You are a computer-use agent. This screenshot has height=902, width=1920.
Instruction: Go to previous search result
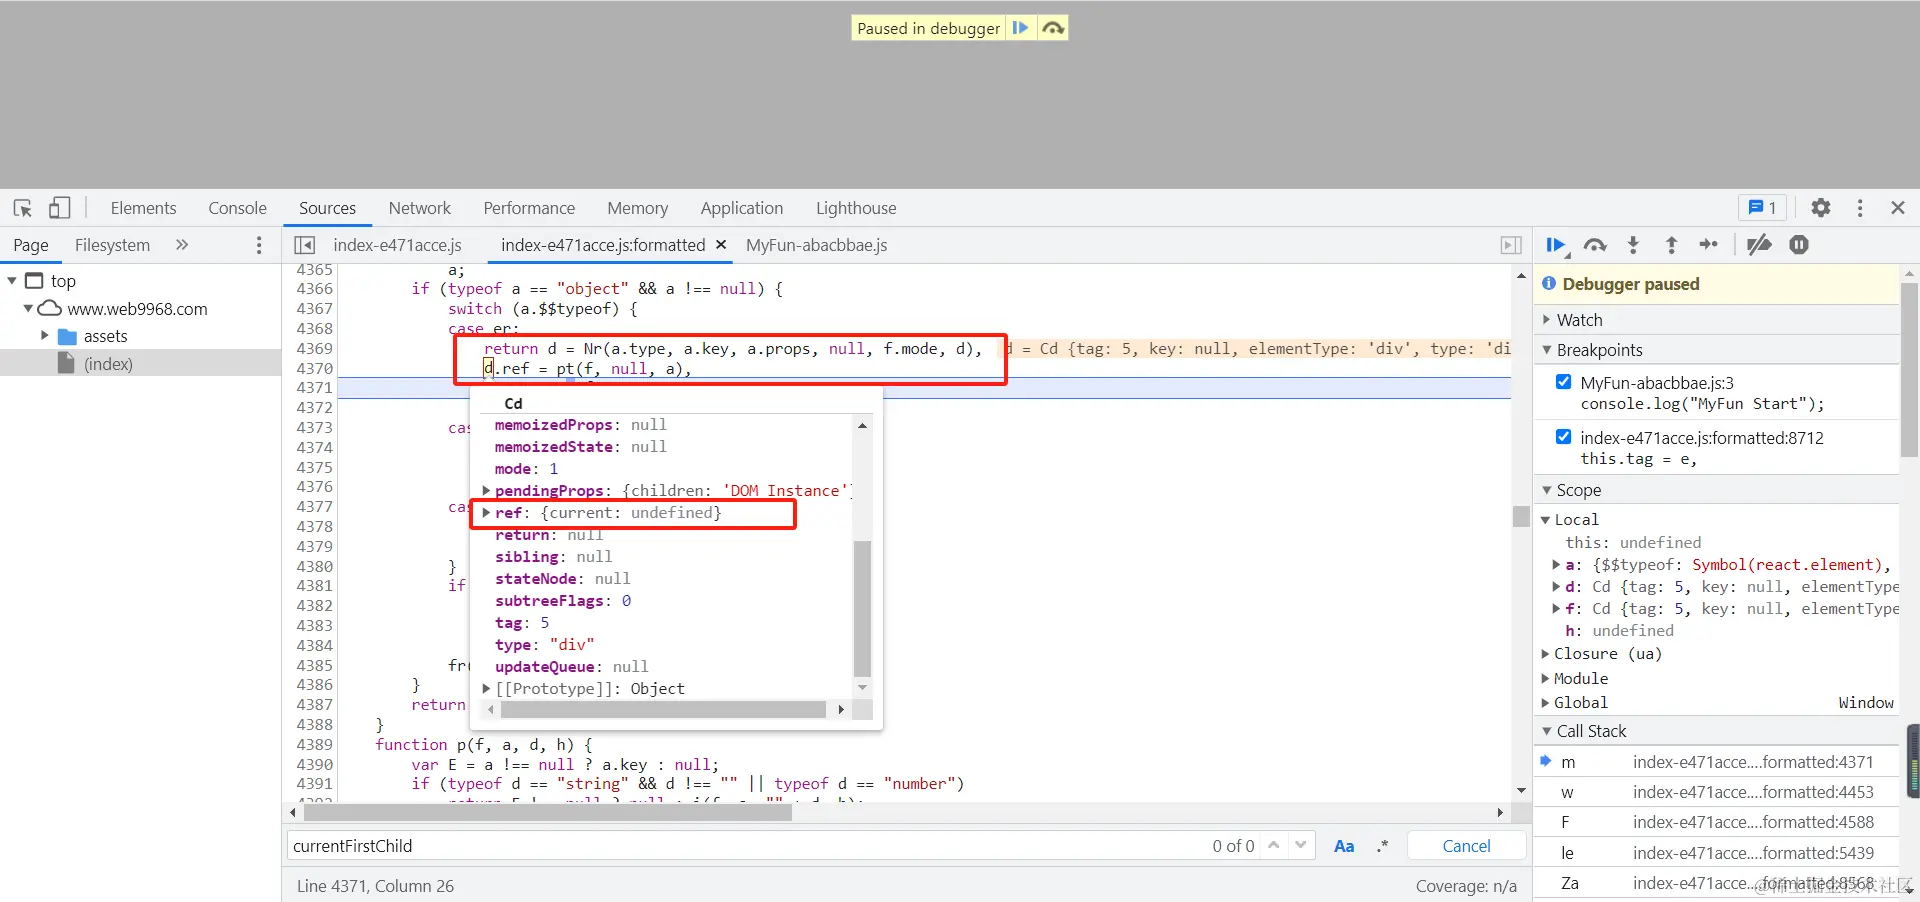click(x=1274, y=845)
